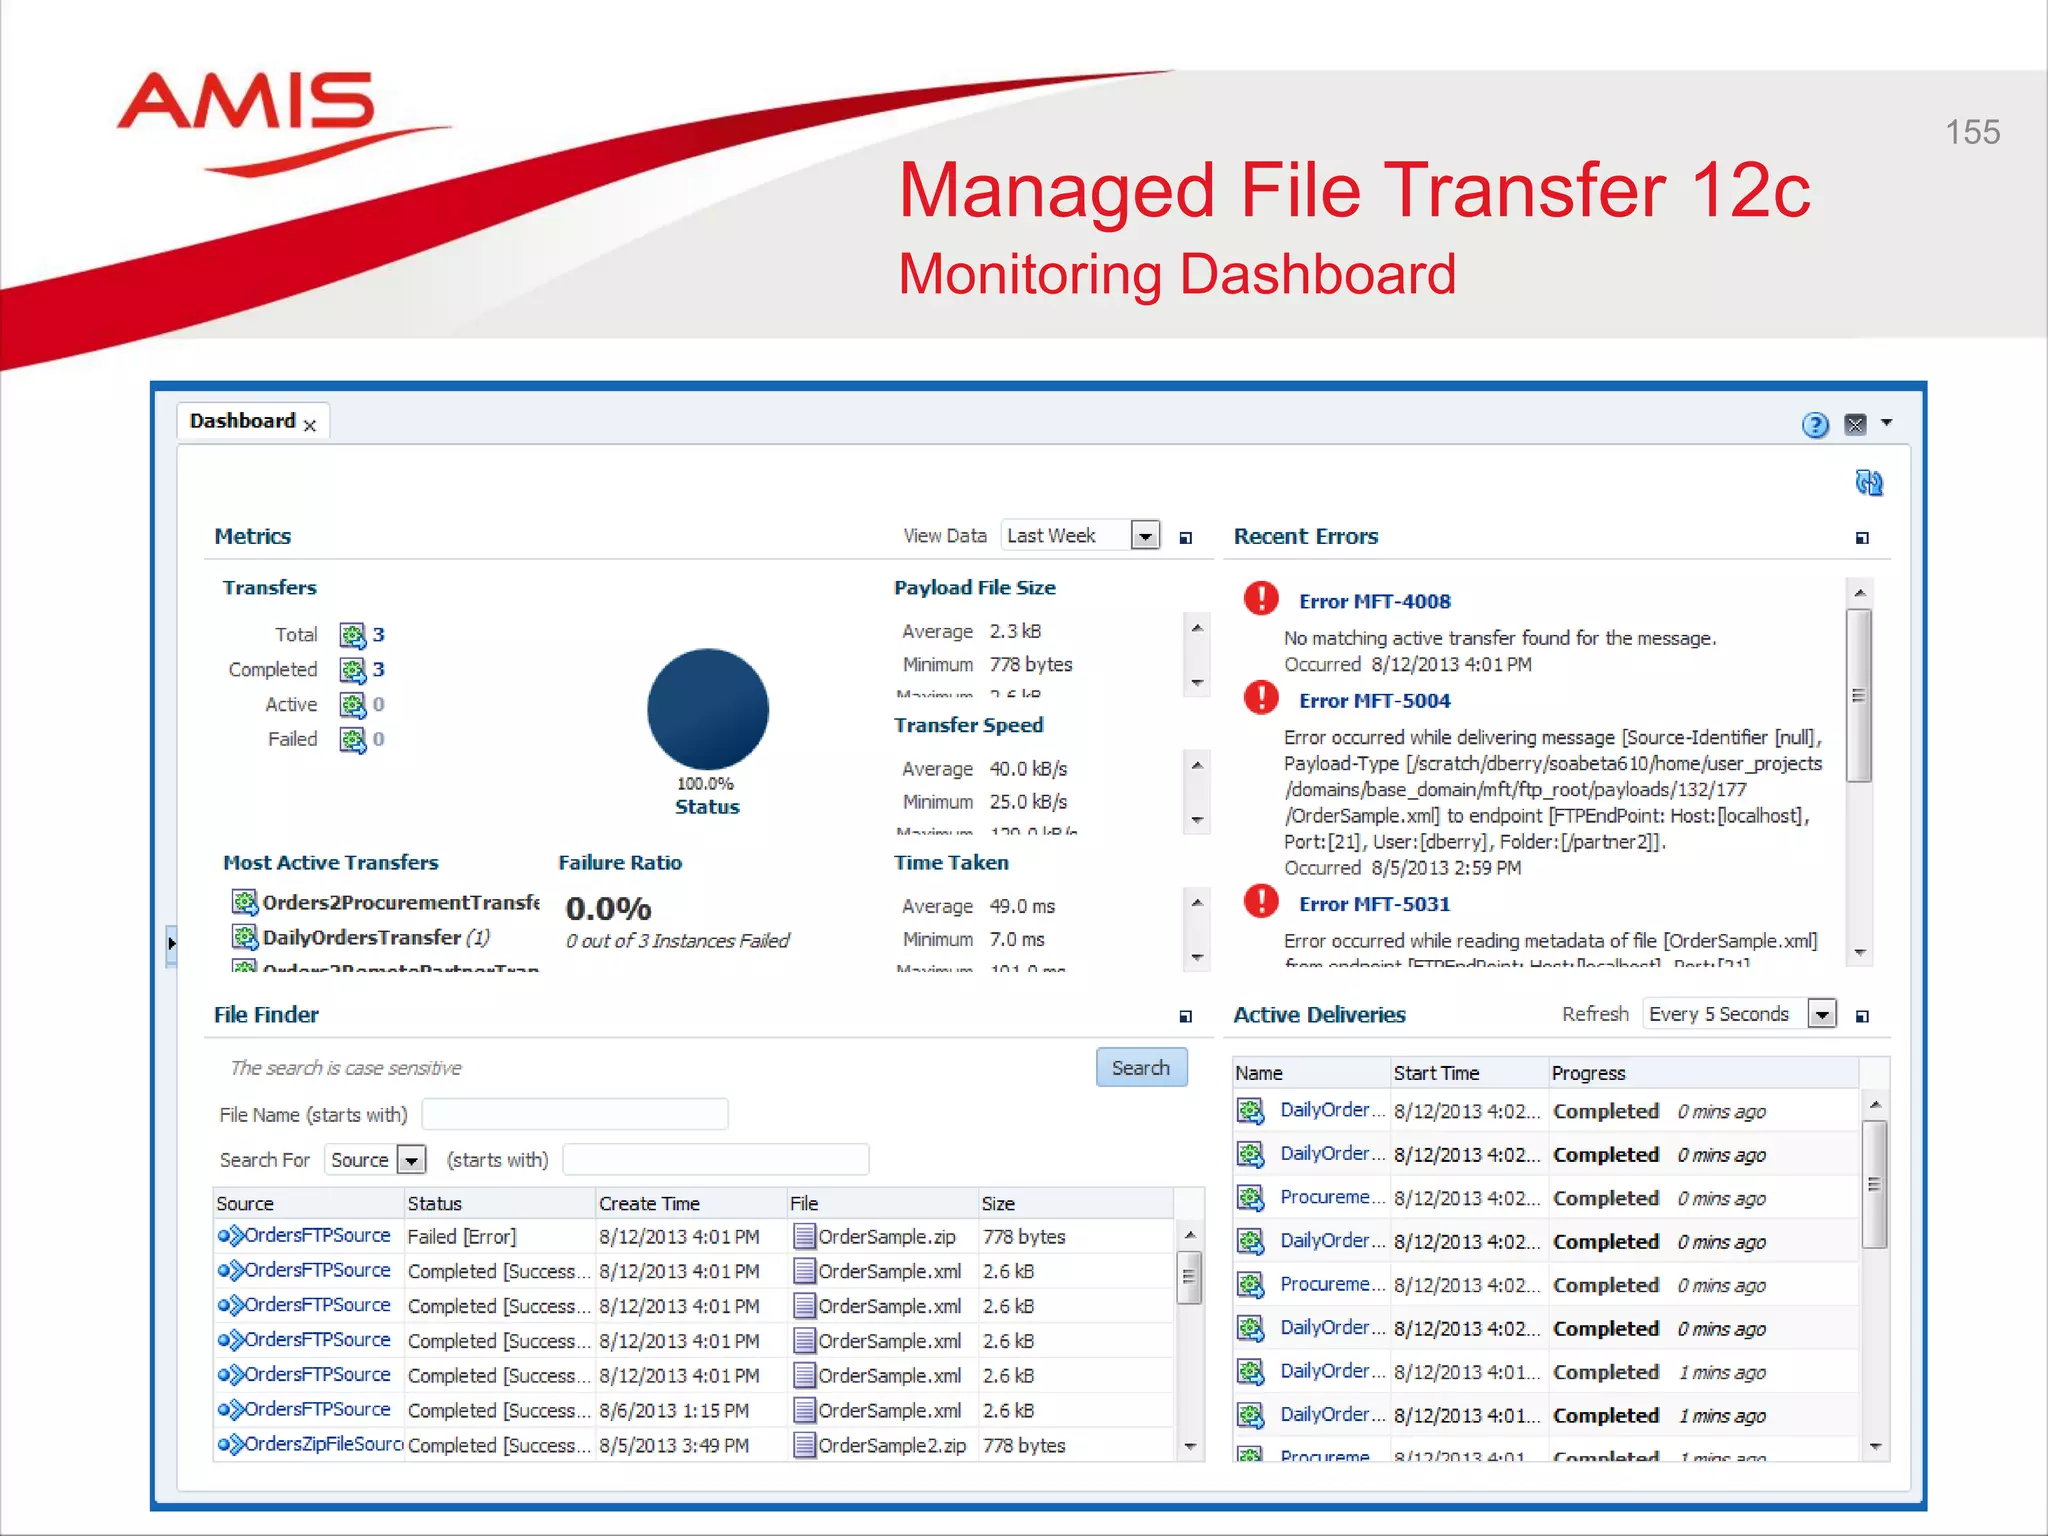2048x1536 pixels.
Task: Click the first DailyOrder delivery icon
Action: pyautogui.click(x=1250, y=1111)
